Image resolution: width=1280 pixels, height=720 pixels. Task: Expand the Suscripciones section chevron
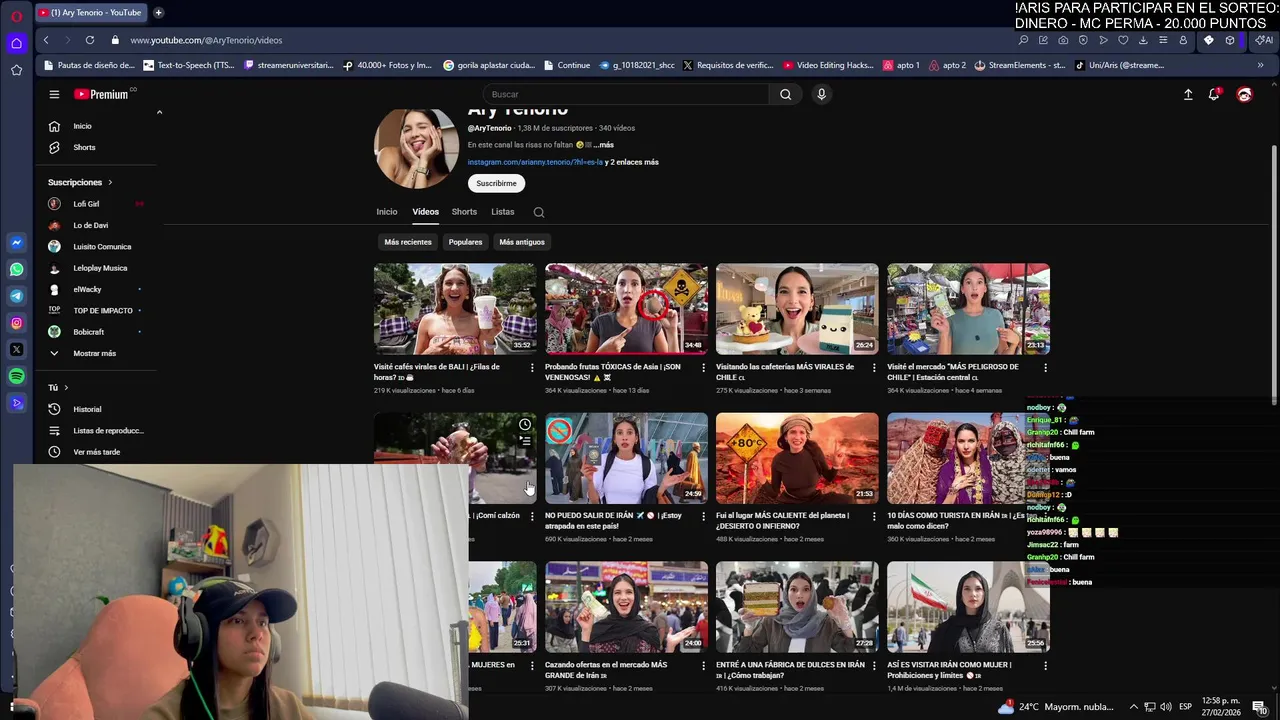(110, 182)
